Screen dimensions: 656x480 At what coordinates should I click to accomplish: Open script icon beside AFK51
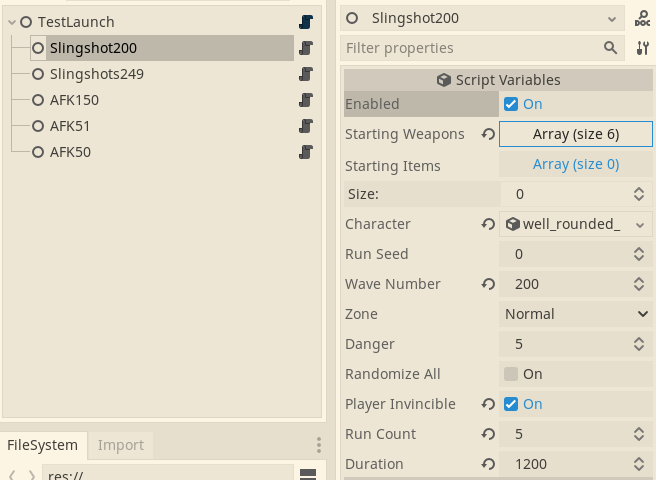(306, 126)
